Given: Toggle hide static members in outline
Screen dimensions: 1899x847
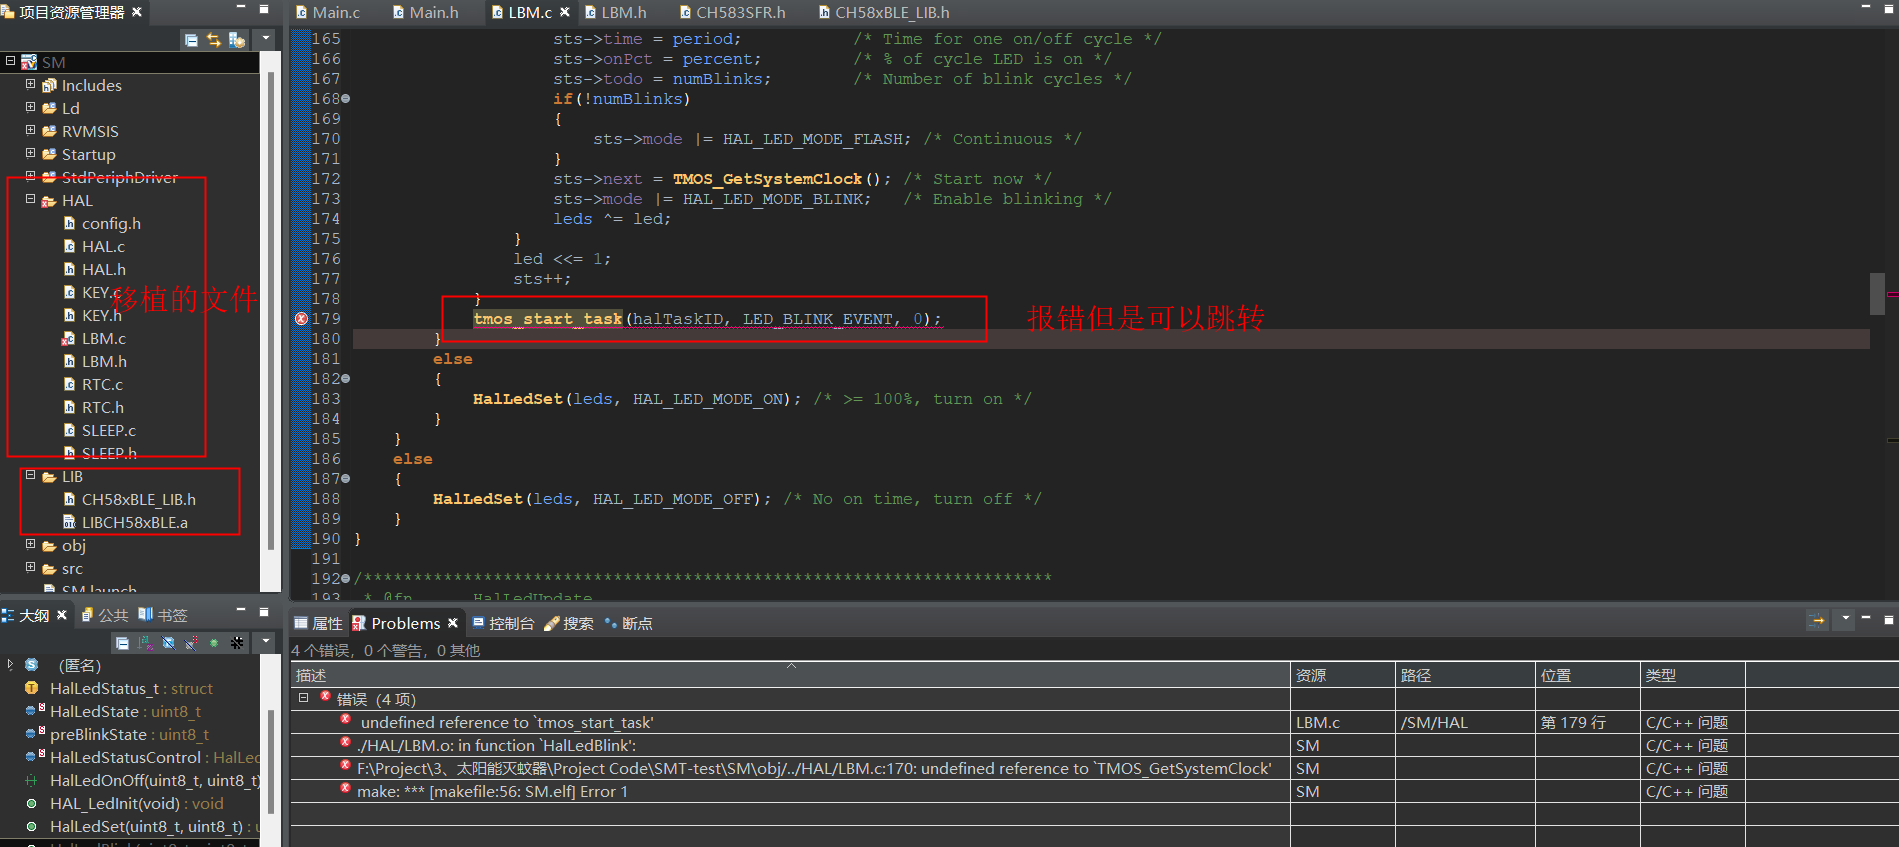Looking at the screenshot, I should 191,643.
